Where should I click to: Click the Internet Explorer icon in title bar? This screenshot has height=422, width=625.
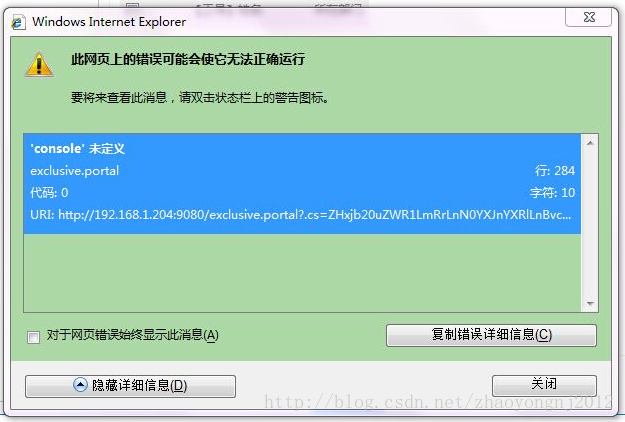19,22
